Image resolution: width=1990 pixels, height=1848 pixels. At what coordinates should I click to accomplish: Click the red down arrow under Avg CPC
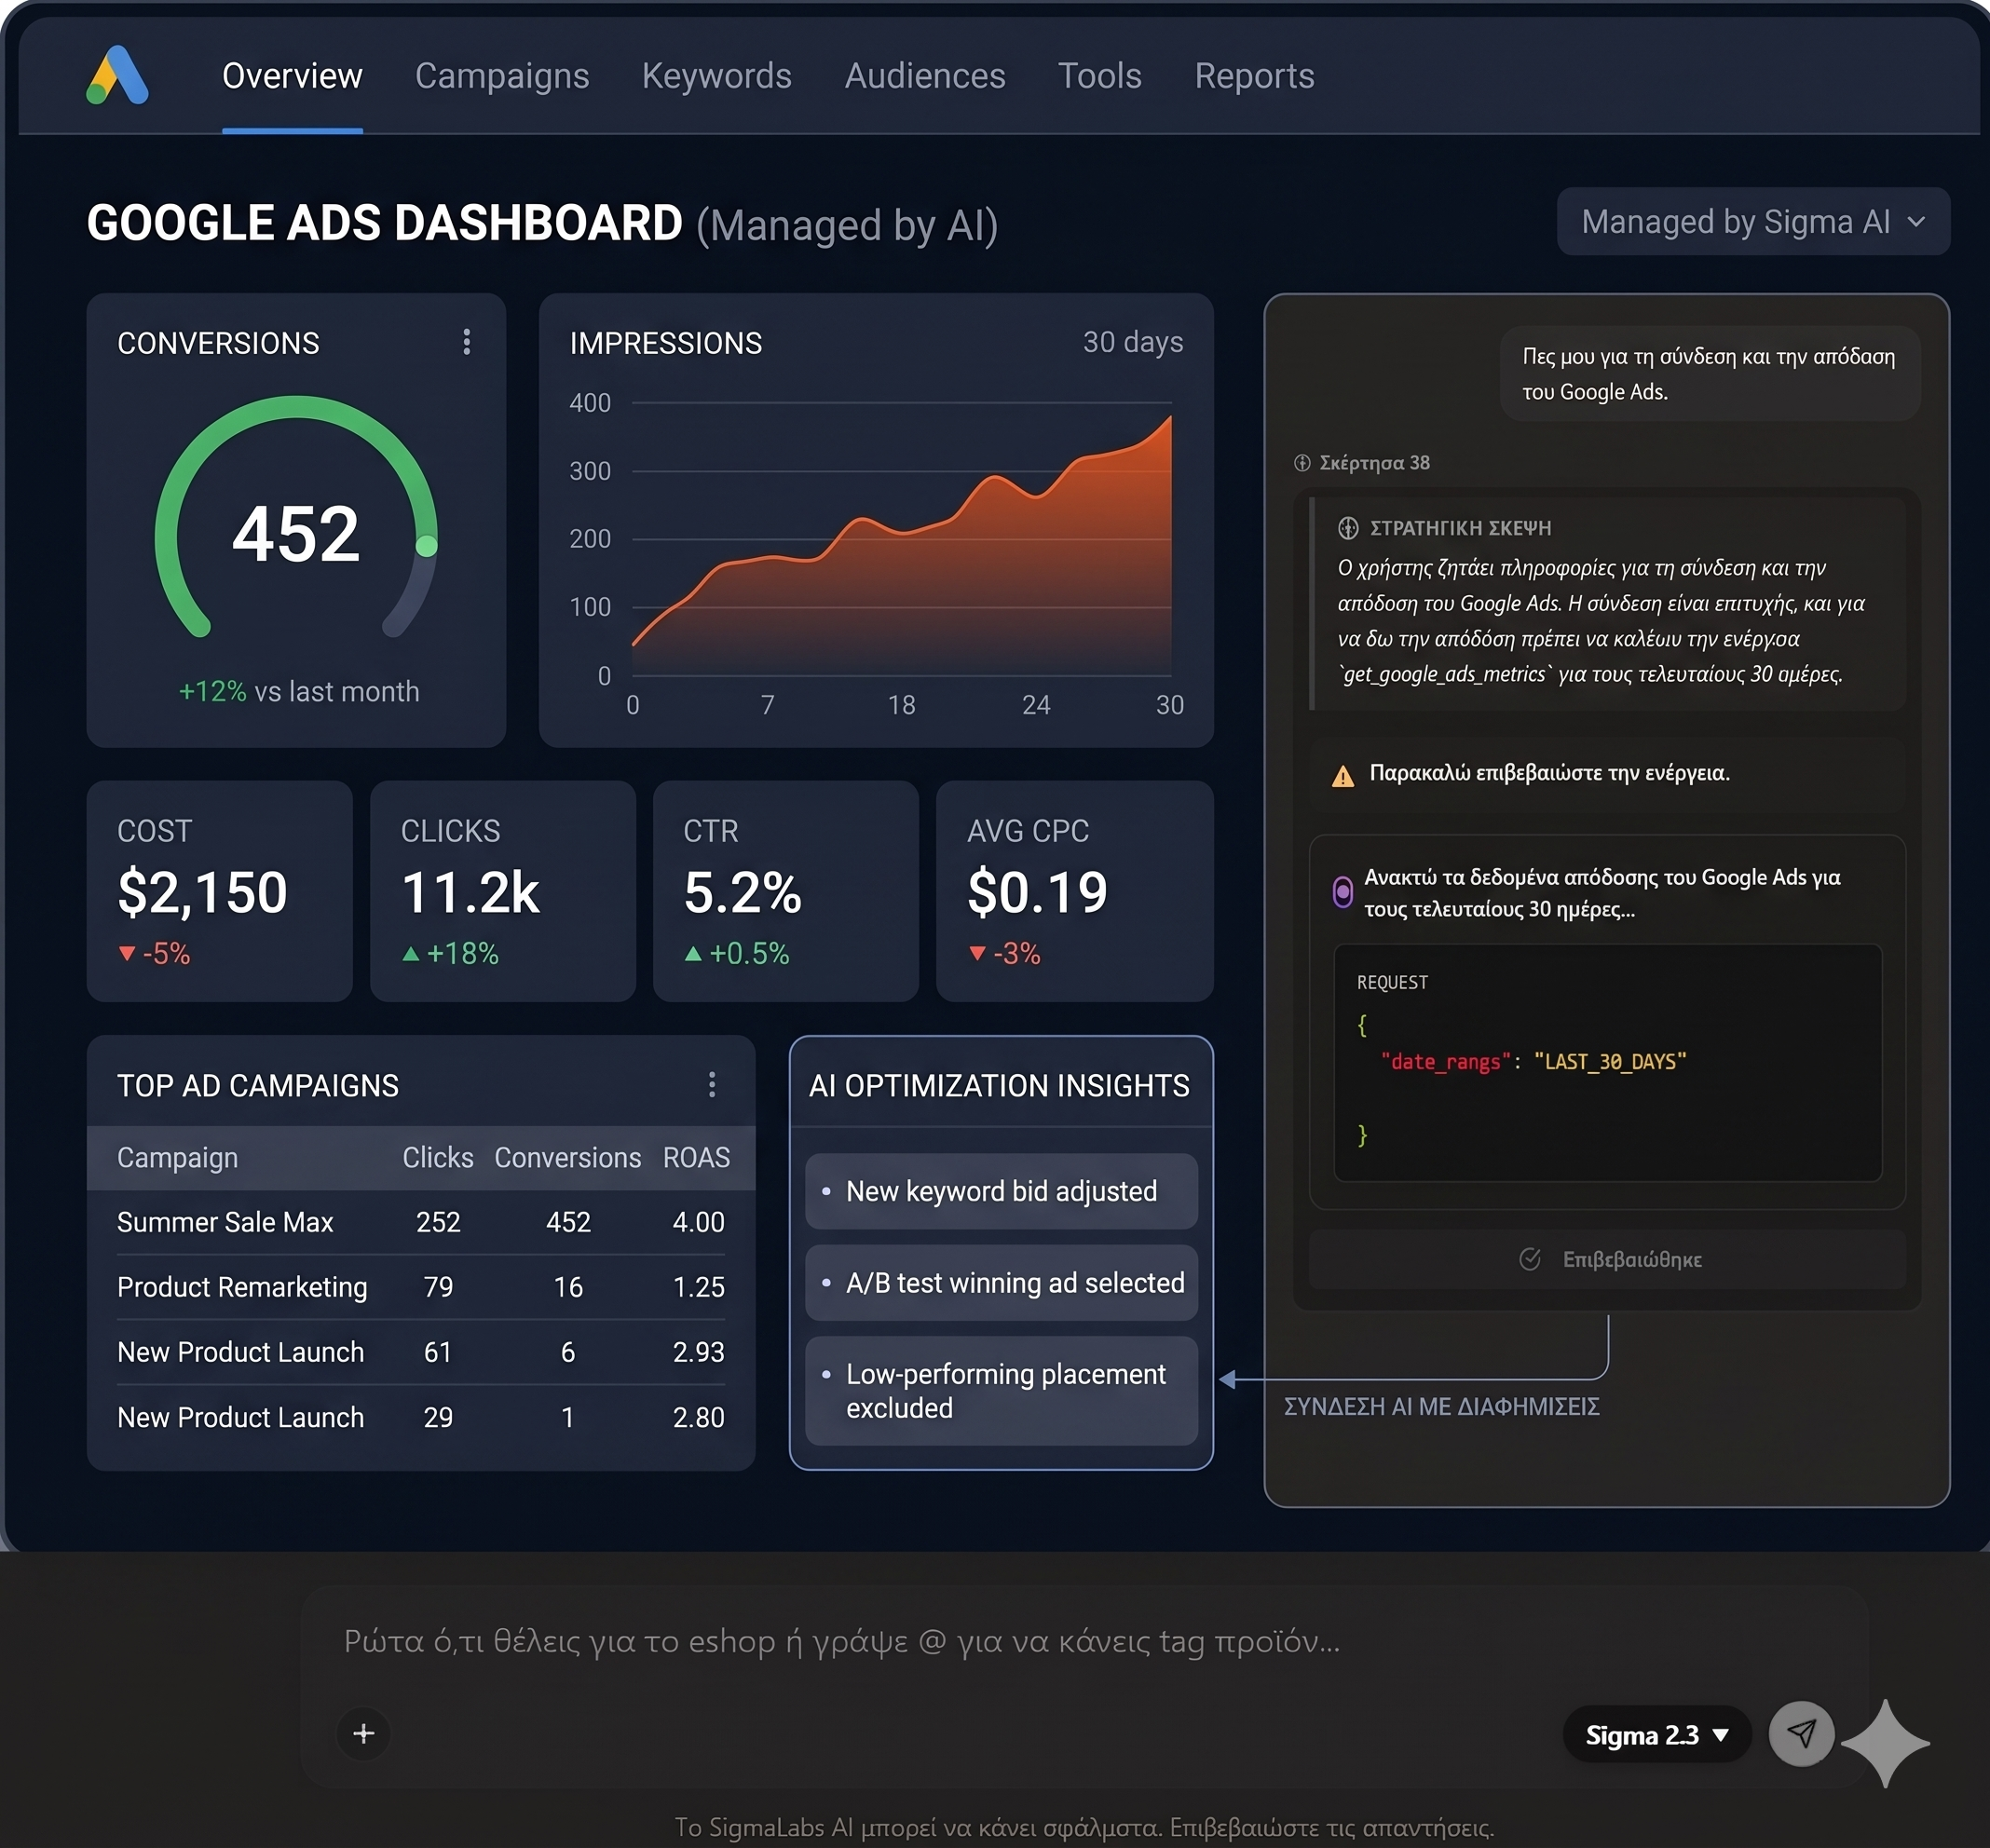click(x=977, y=954)
